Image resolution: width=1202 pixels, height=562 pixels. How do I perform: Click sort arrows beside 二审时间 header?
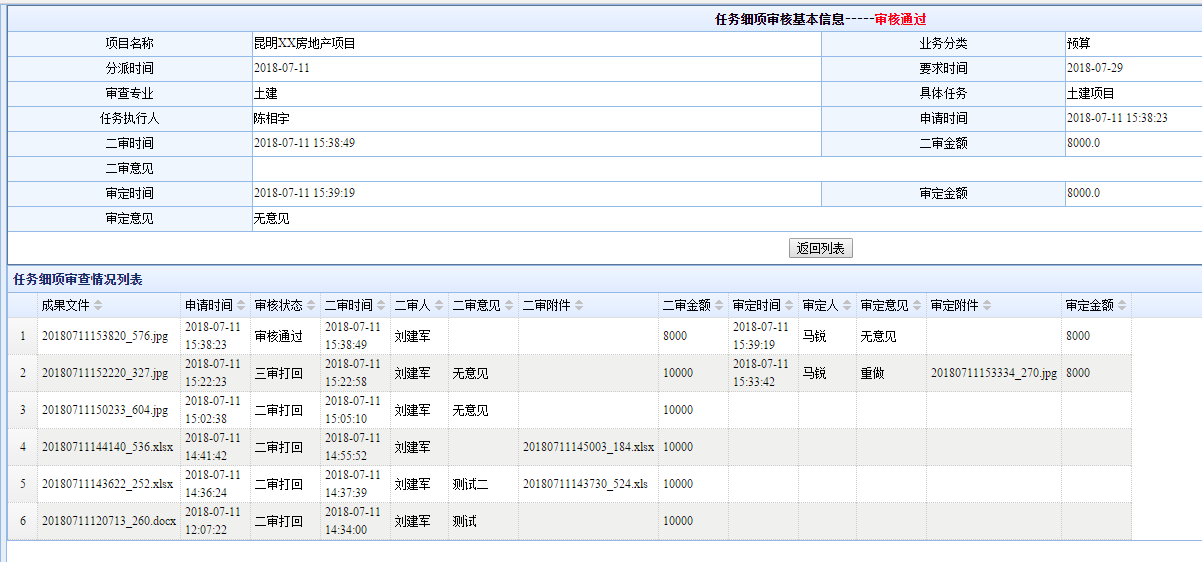click(x=380, y=306)
